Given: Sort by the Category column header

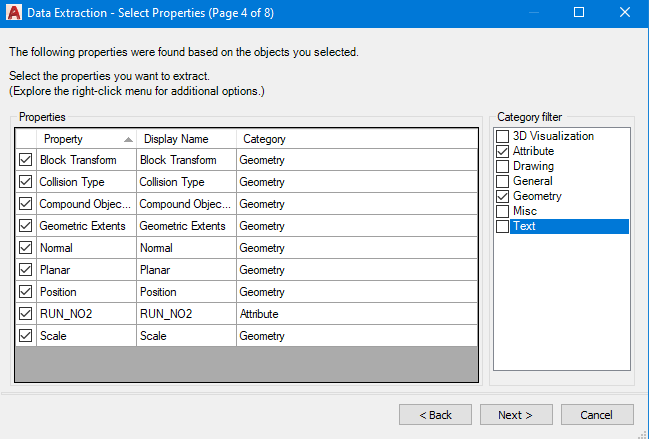Looking at the screenshot, I should pos(357,139).
